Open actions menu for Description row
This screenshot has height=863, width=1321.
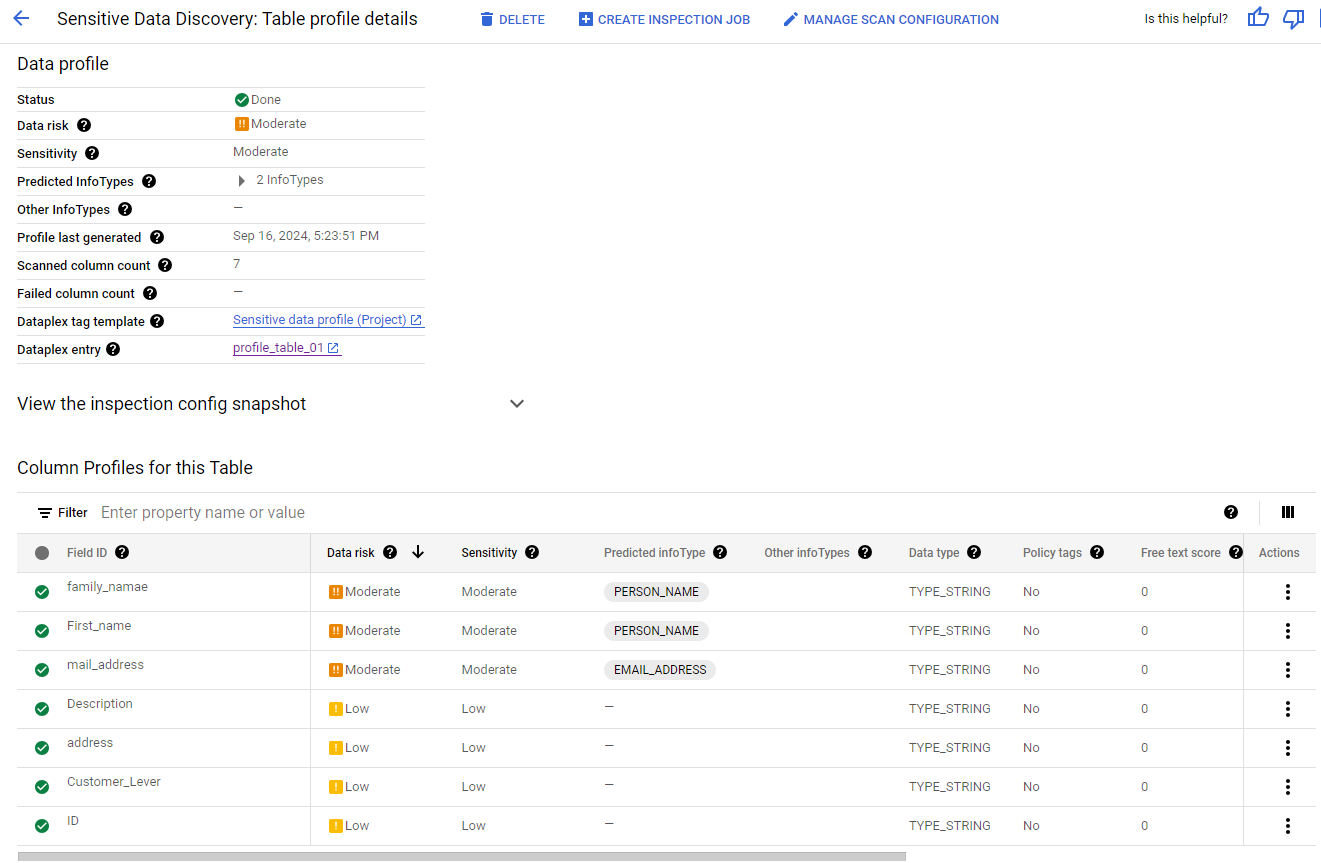pos(1288,709)
